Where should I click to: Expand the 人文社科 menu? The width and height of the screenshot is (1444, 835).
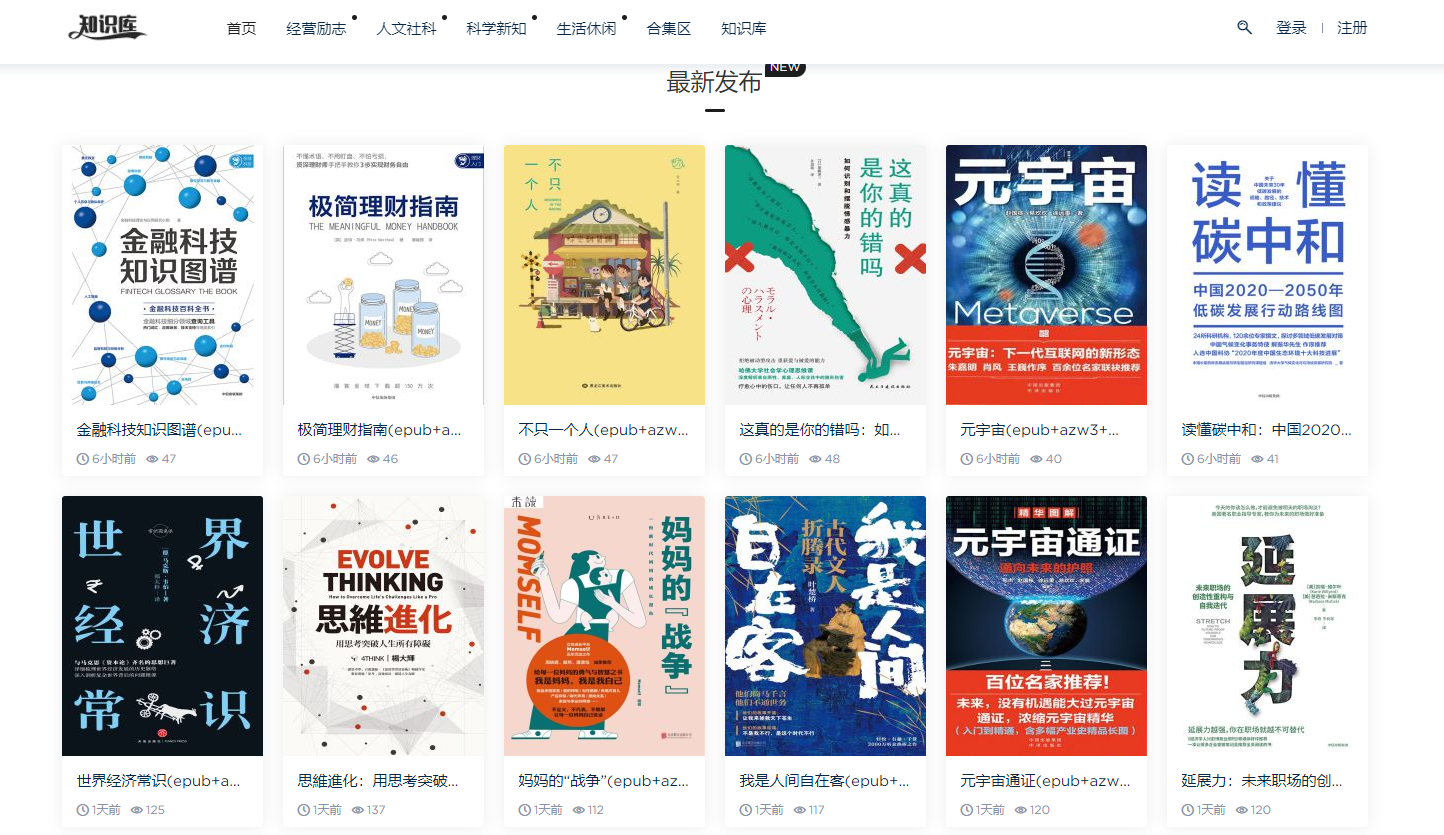[406, 28]
